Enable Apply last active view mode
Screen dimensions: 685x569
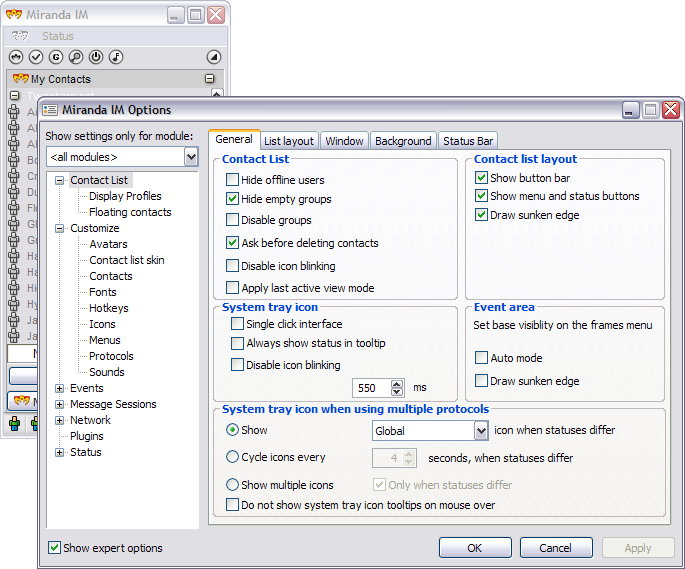(232, 288)
